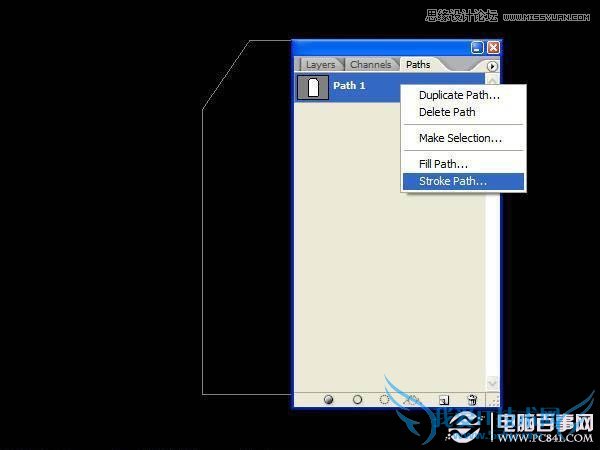Select the Paths tab
Screen dimensions: 600x450
click(x=418, y=65)
